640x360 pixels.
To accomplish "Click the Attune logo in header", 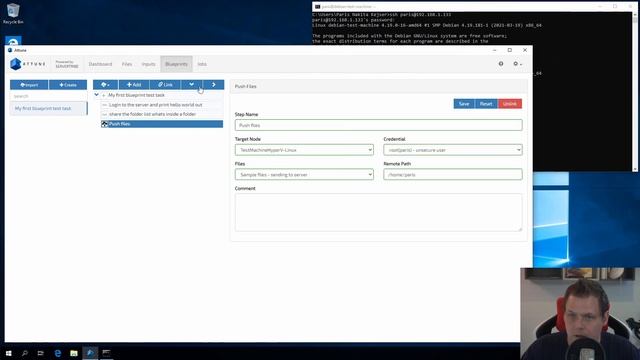I will pyautogui.click(x=28, y=64).
